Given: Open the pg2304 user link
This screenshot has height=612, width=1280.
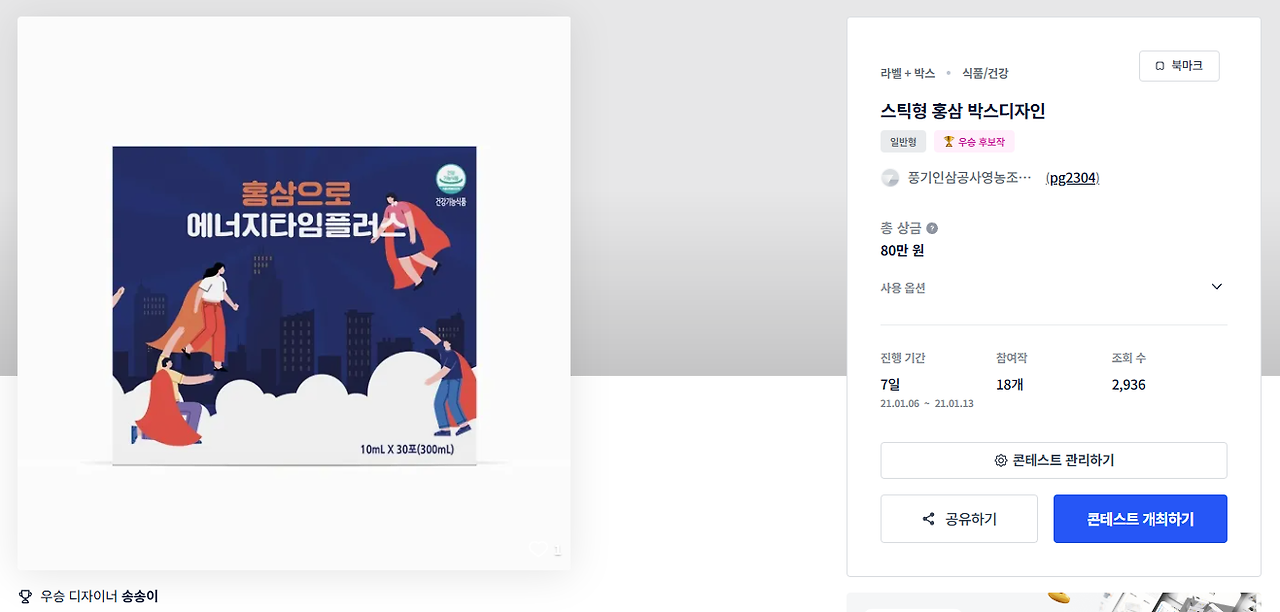Looking at the screenshot, I should tap(1073, 178).
